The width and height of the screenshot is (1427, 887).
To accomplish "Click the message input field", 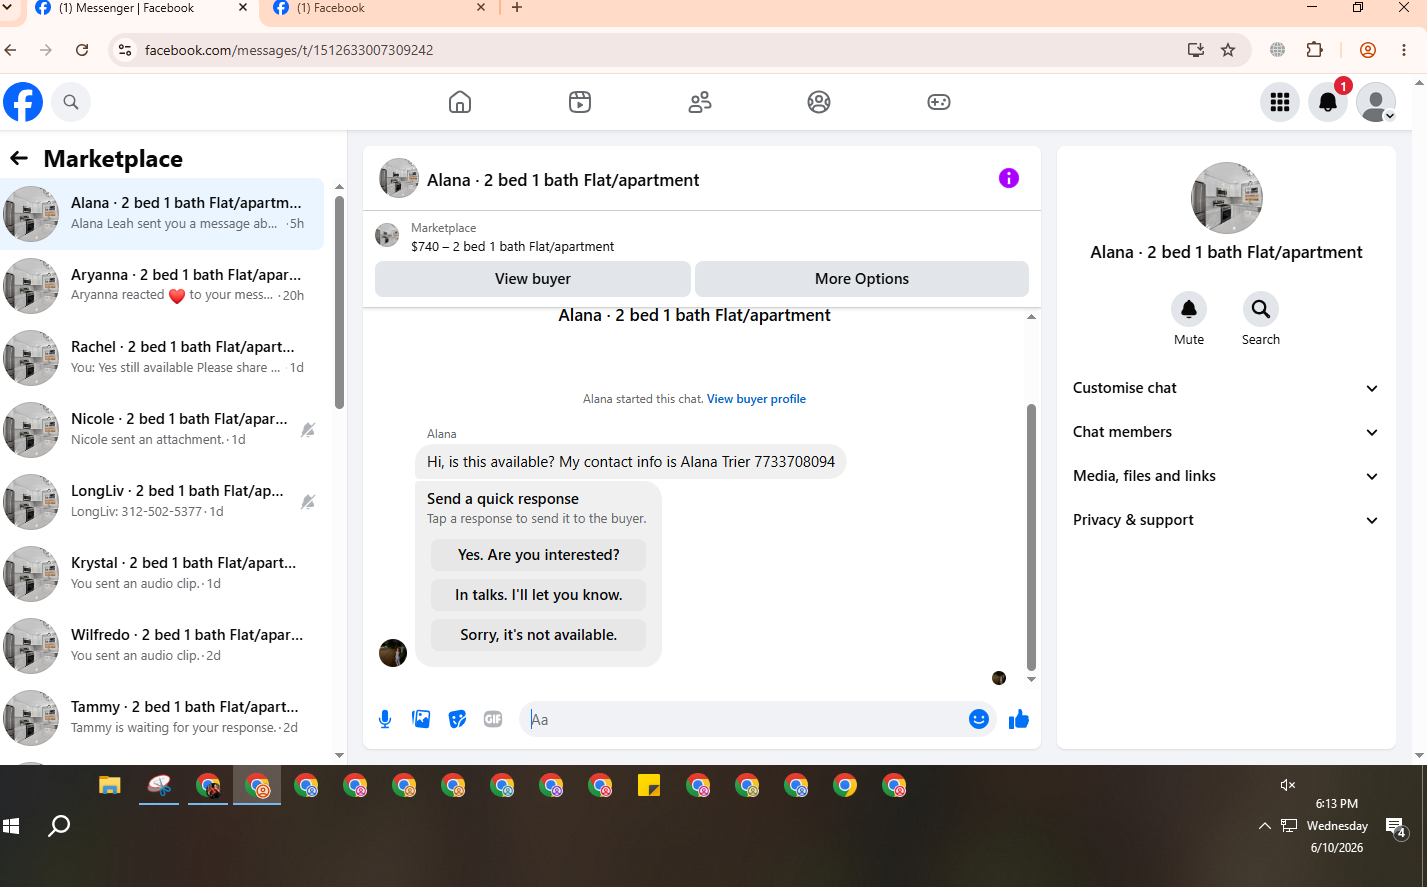I will [745, 719].
